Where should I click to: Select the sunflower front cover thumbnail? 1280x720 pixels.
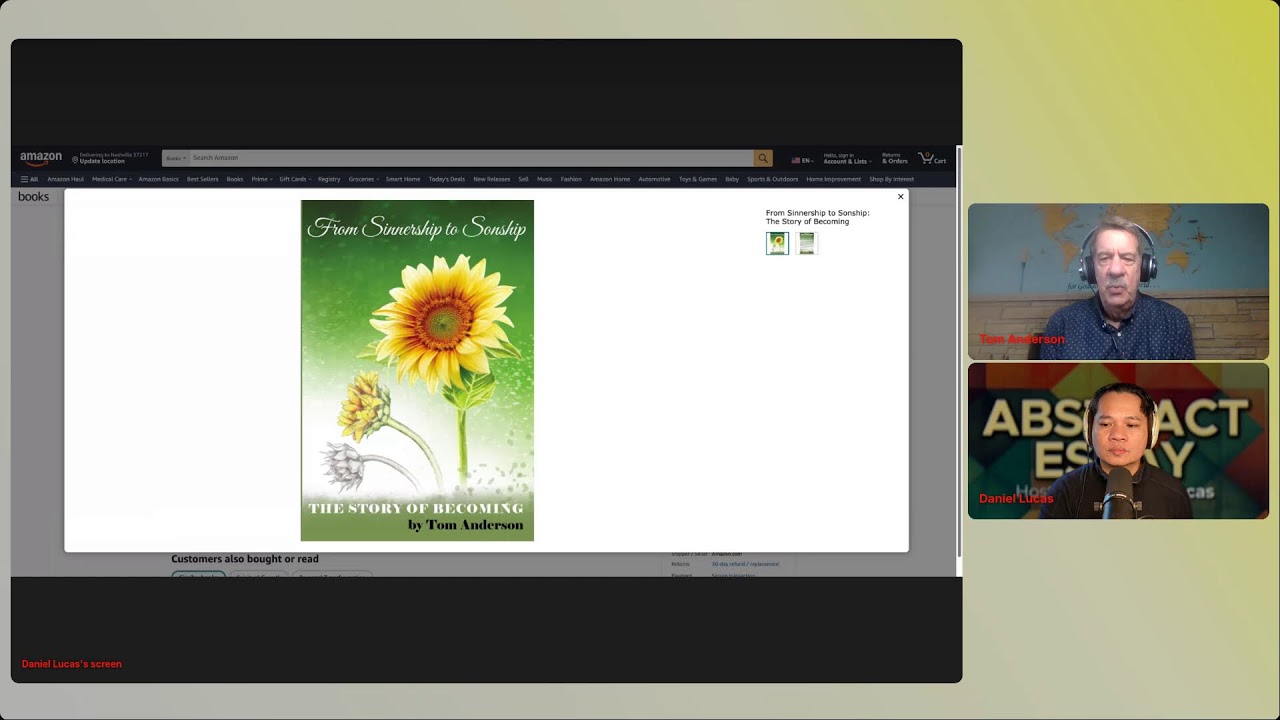(777, 243)
